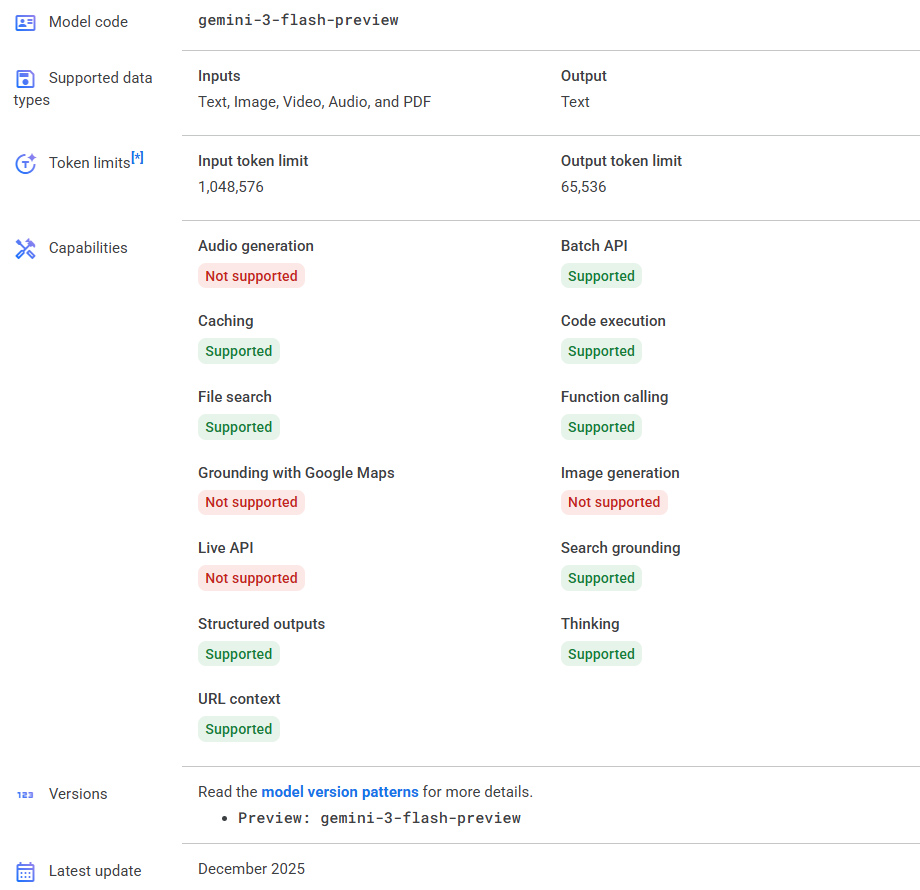Click the Latest update calendar icon
Image resolution: width=920 pixels, height=890 pixels.
point(25,872)
